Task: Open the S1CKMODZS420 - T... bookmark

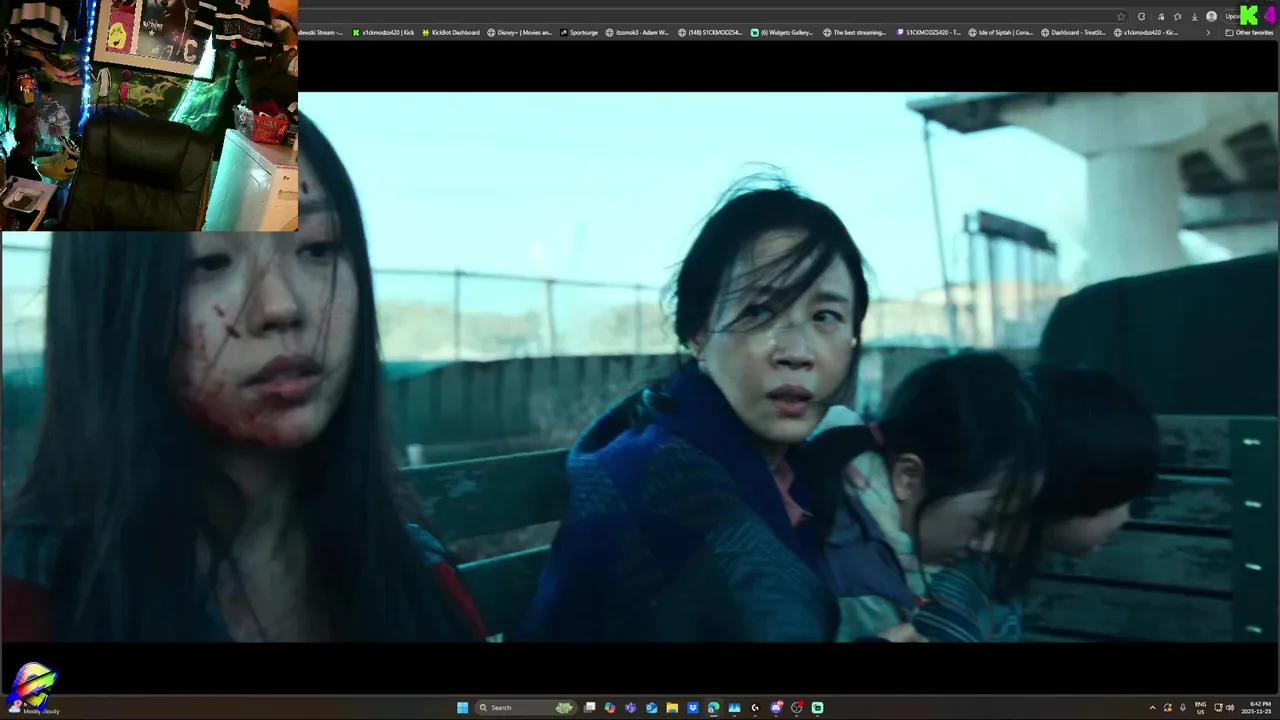Action: coord(929,32)
